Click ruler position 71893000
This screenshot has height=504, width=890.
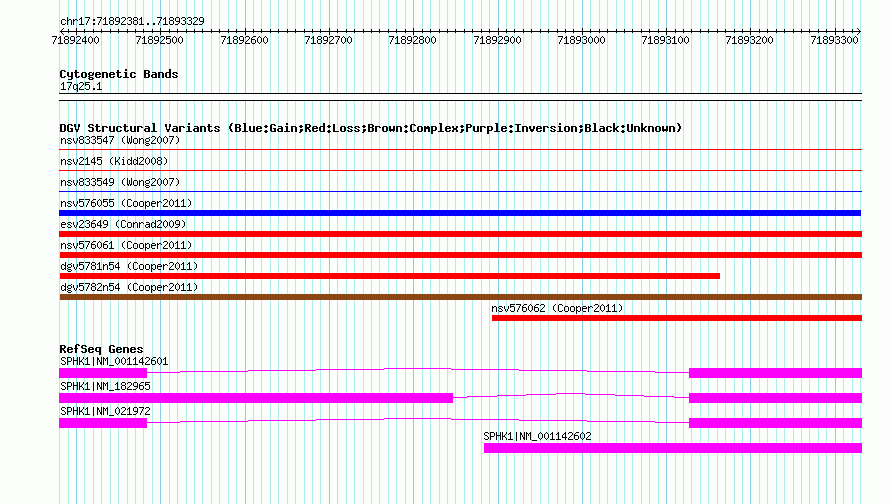click(x=581, y=40)
